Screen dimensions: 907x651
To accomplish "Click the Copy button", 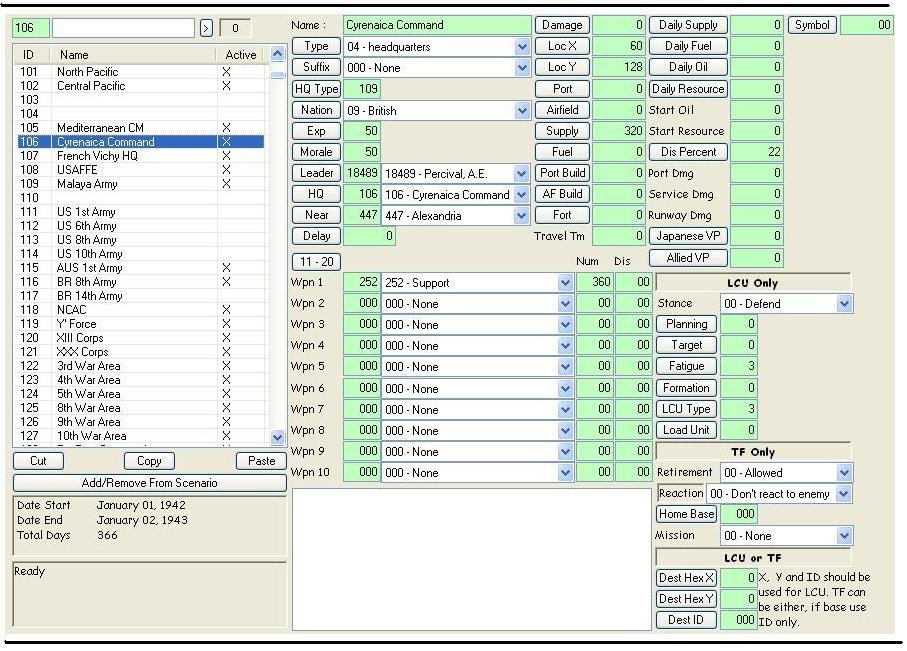I will pos(149,461).
